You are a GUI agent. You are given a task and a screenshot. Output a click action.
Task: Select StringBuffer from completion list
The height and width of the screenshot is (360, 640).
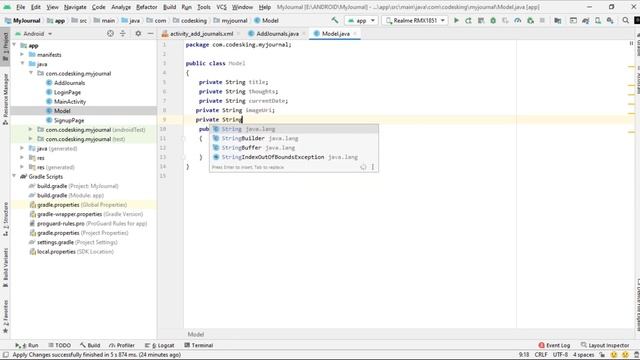click(294, 148)
